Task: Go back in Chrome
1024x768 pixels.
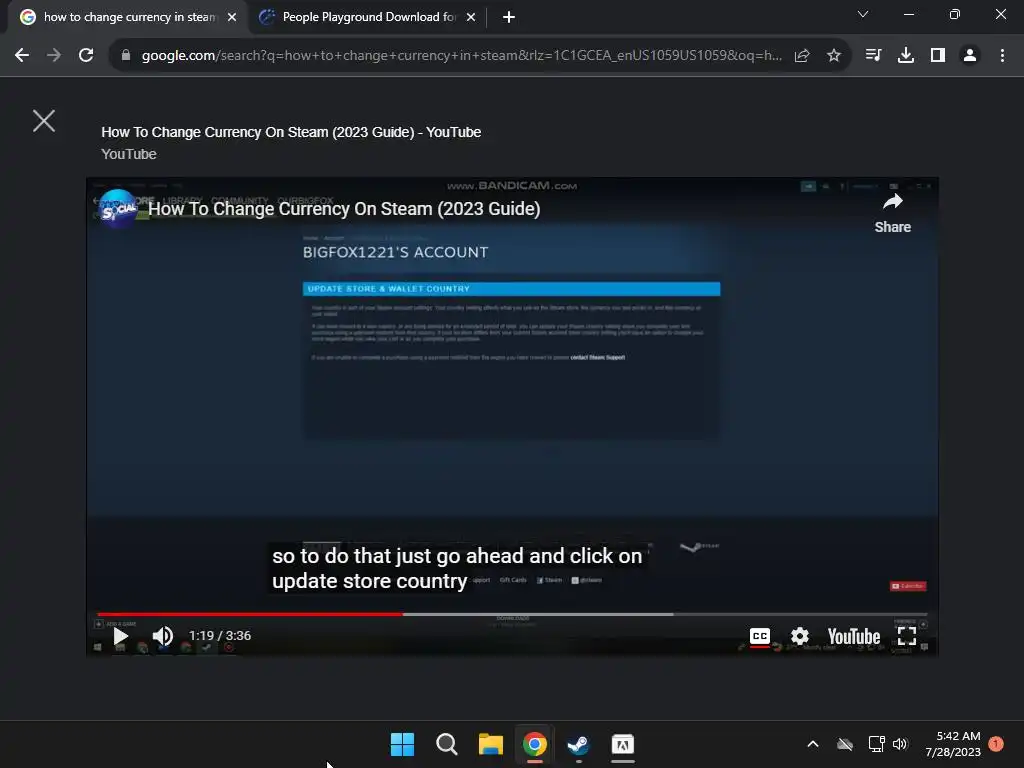Action: (x=22, y=56)
